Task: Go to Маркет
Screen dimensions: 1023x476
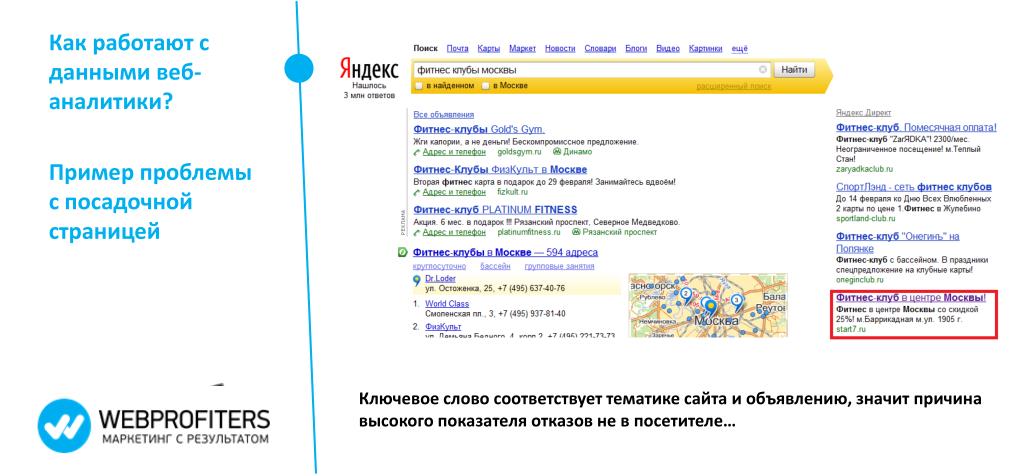Action: click(x=523, y=49)
